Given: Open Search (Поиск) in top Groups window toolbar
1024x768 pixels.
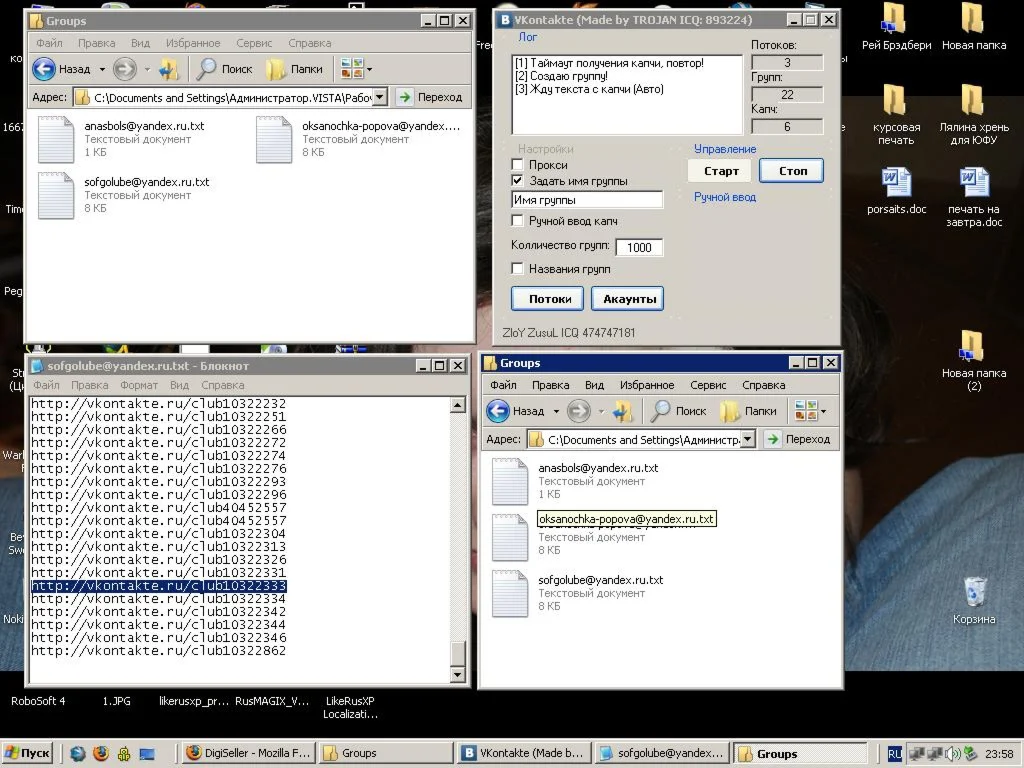Looking at the screenshot, I should click(x=225, y=69).
